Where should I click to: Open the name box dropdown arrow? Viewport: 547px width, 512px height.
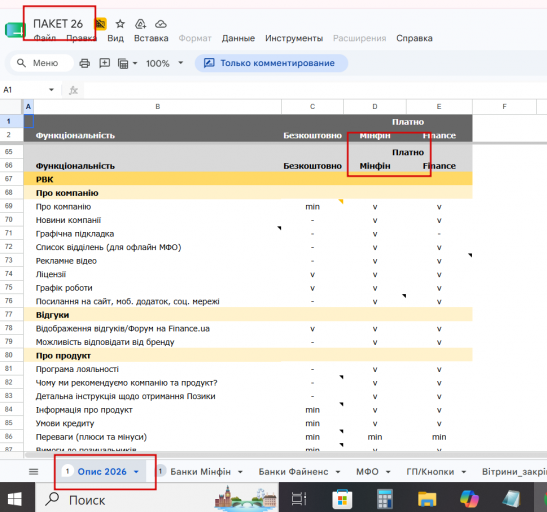51,90
